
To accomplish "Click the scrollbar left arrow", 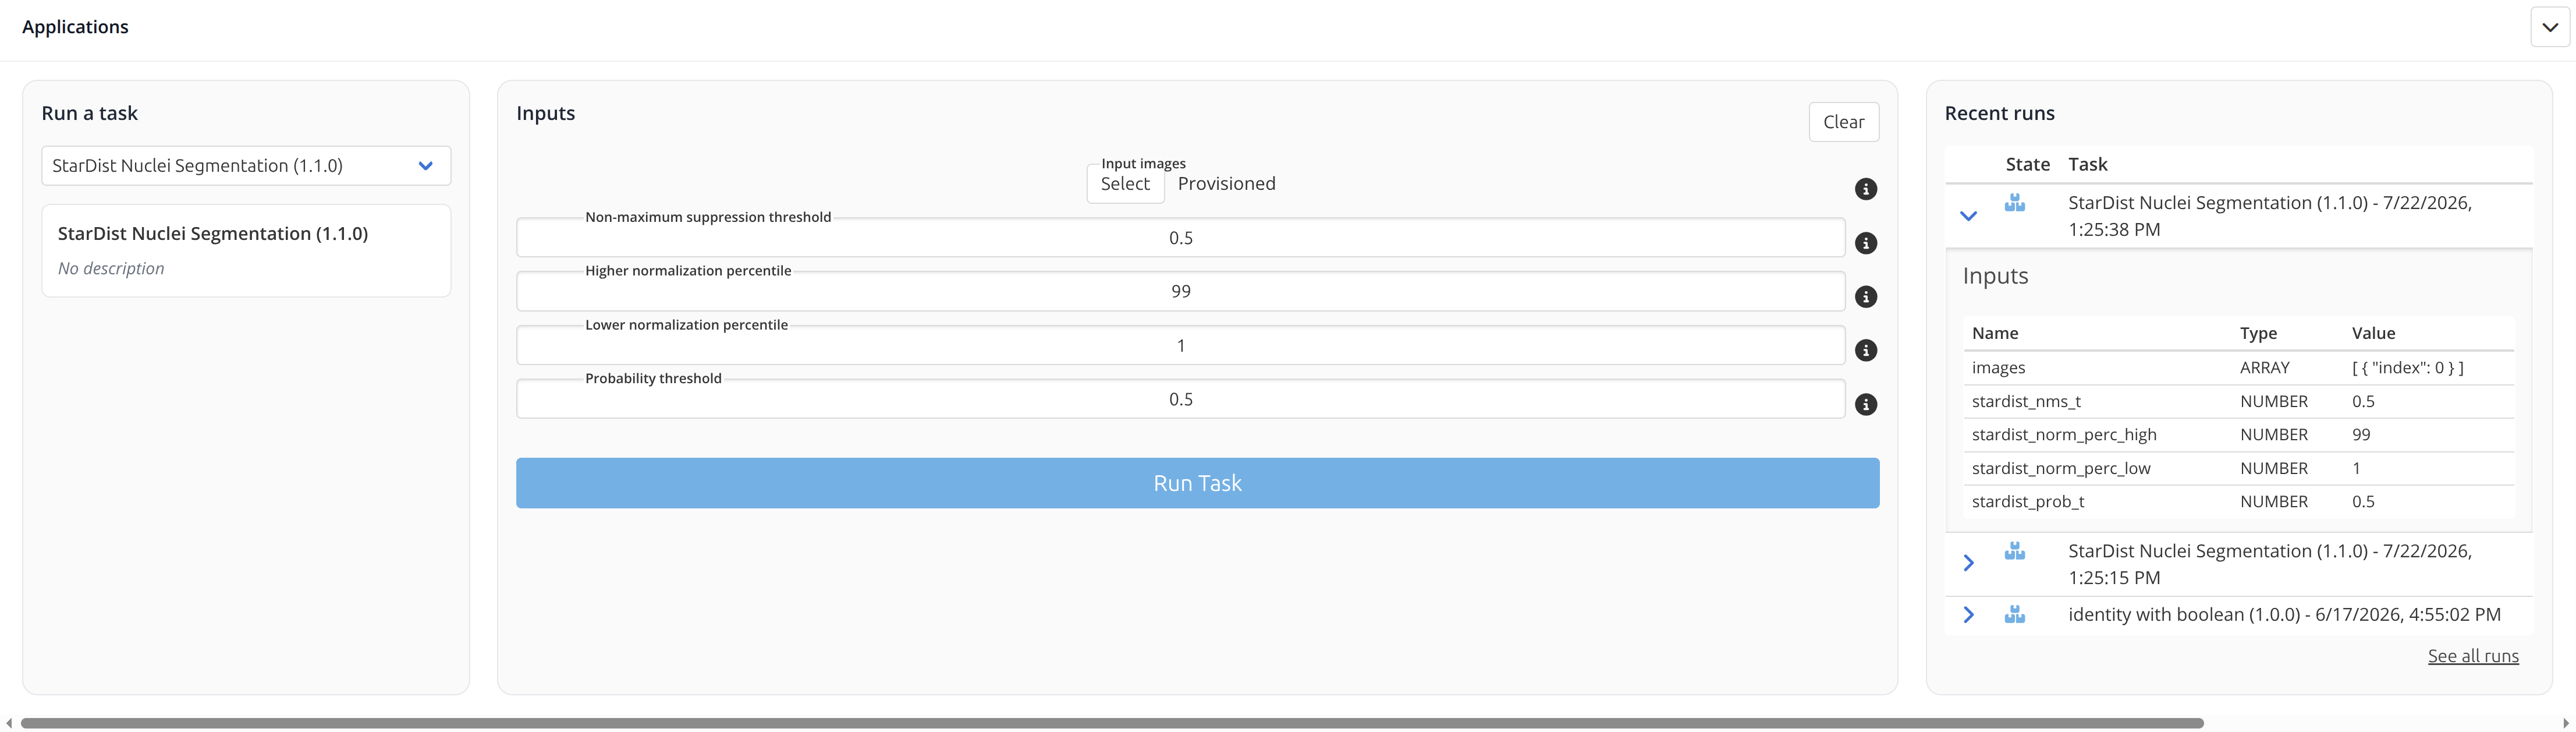I will click(9, 723).
